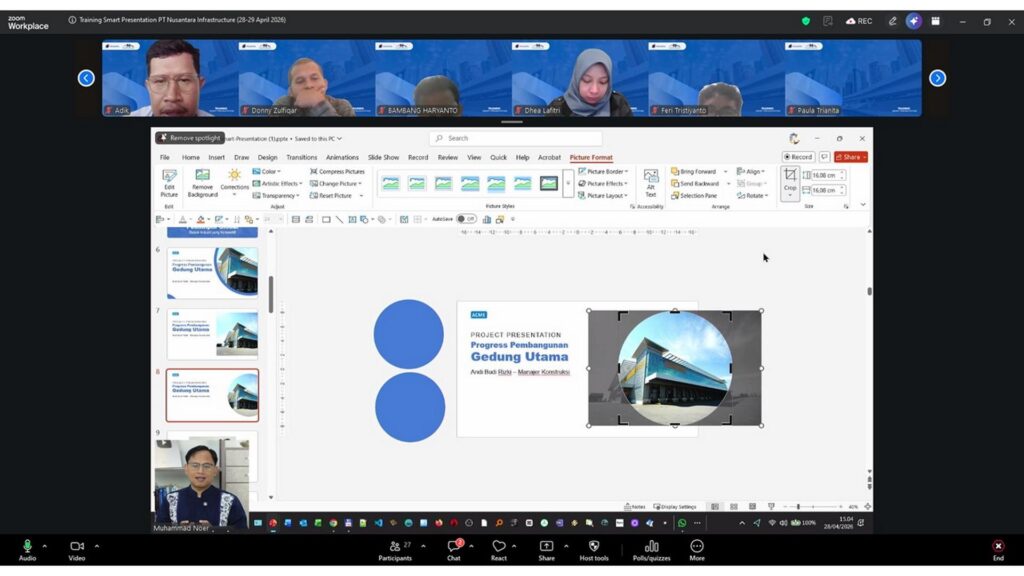Image resolution: width=1024 pixels, height=576 pixels.
Task: Open the Artistic Effects dropdown
Action: pyautogui.click(x=278, y=184)
